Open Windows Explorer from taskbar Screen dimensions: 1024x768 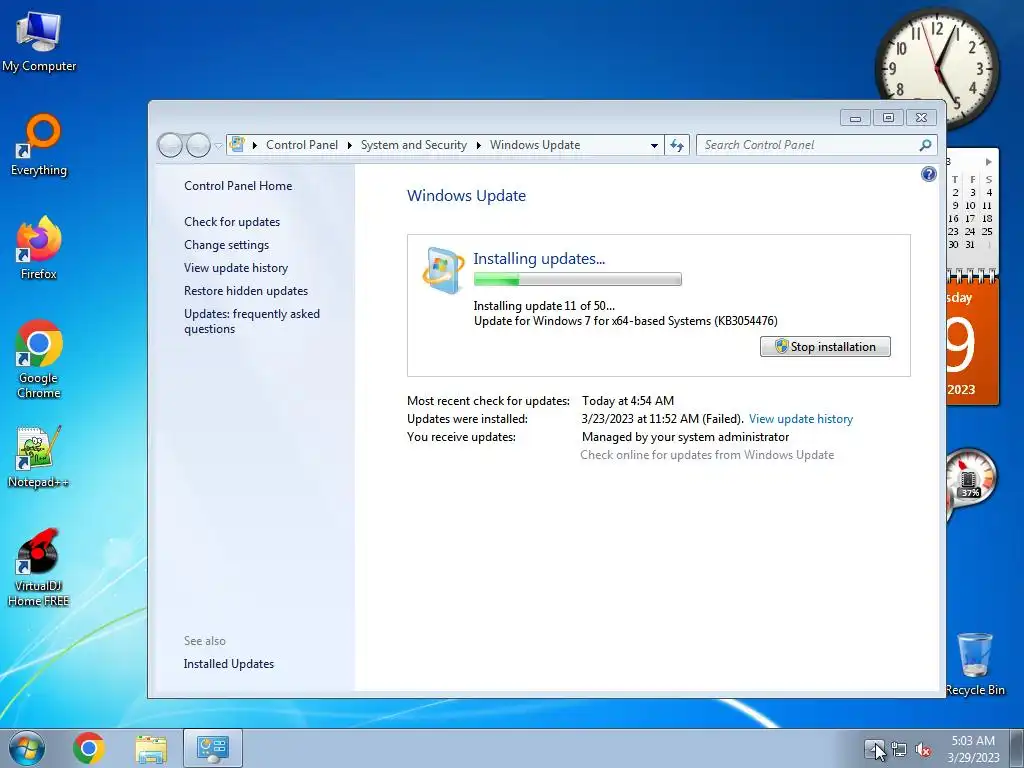click(151, 748)
